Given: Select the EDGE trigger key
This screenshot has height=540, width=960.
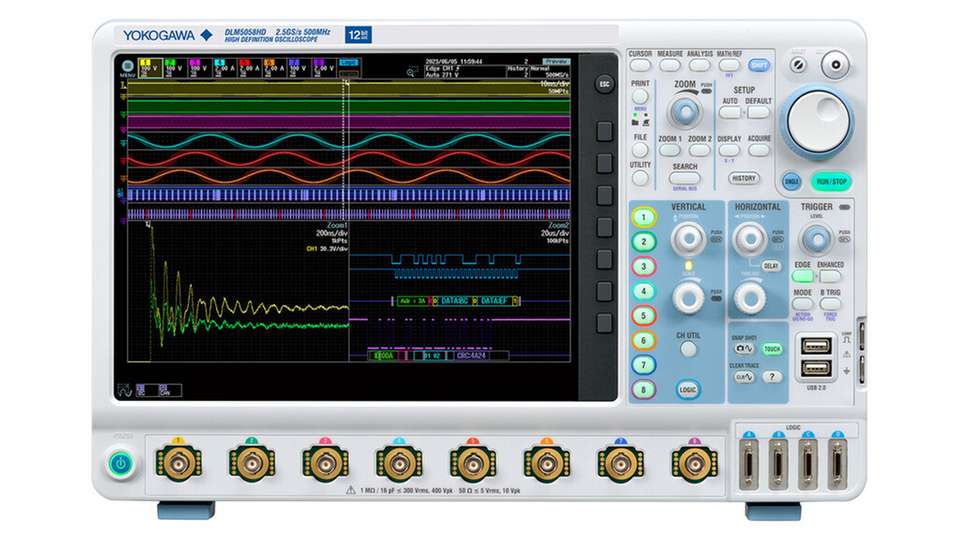Looking at the screenshot, I should coord(803,276).
